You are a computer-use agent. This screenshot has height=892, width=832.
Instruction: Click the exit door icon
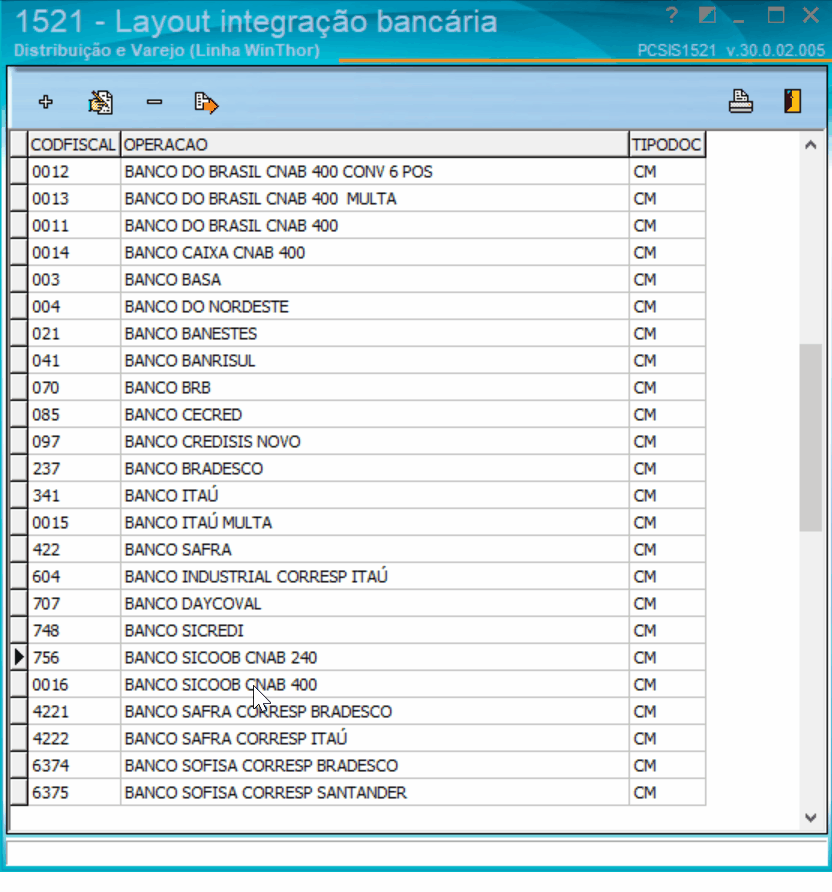point(793,101)
